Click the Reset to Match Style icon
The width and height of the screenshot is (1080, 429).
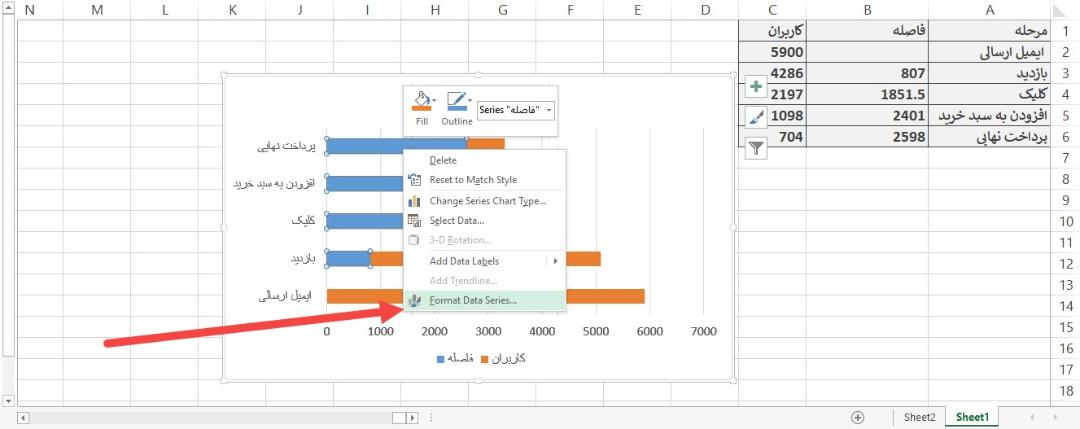[x=414, y=180]
